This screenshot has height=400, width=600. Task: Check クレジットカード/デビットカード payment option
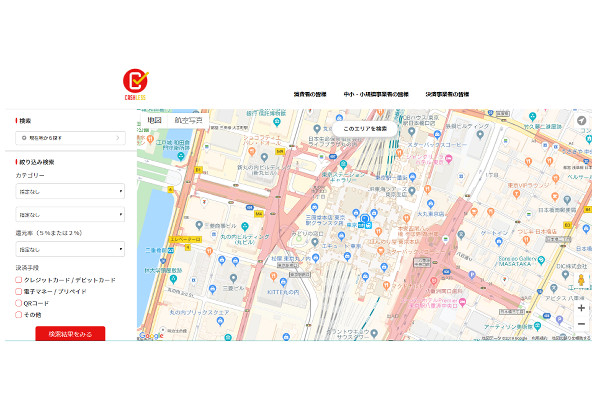pos(18,280)
